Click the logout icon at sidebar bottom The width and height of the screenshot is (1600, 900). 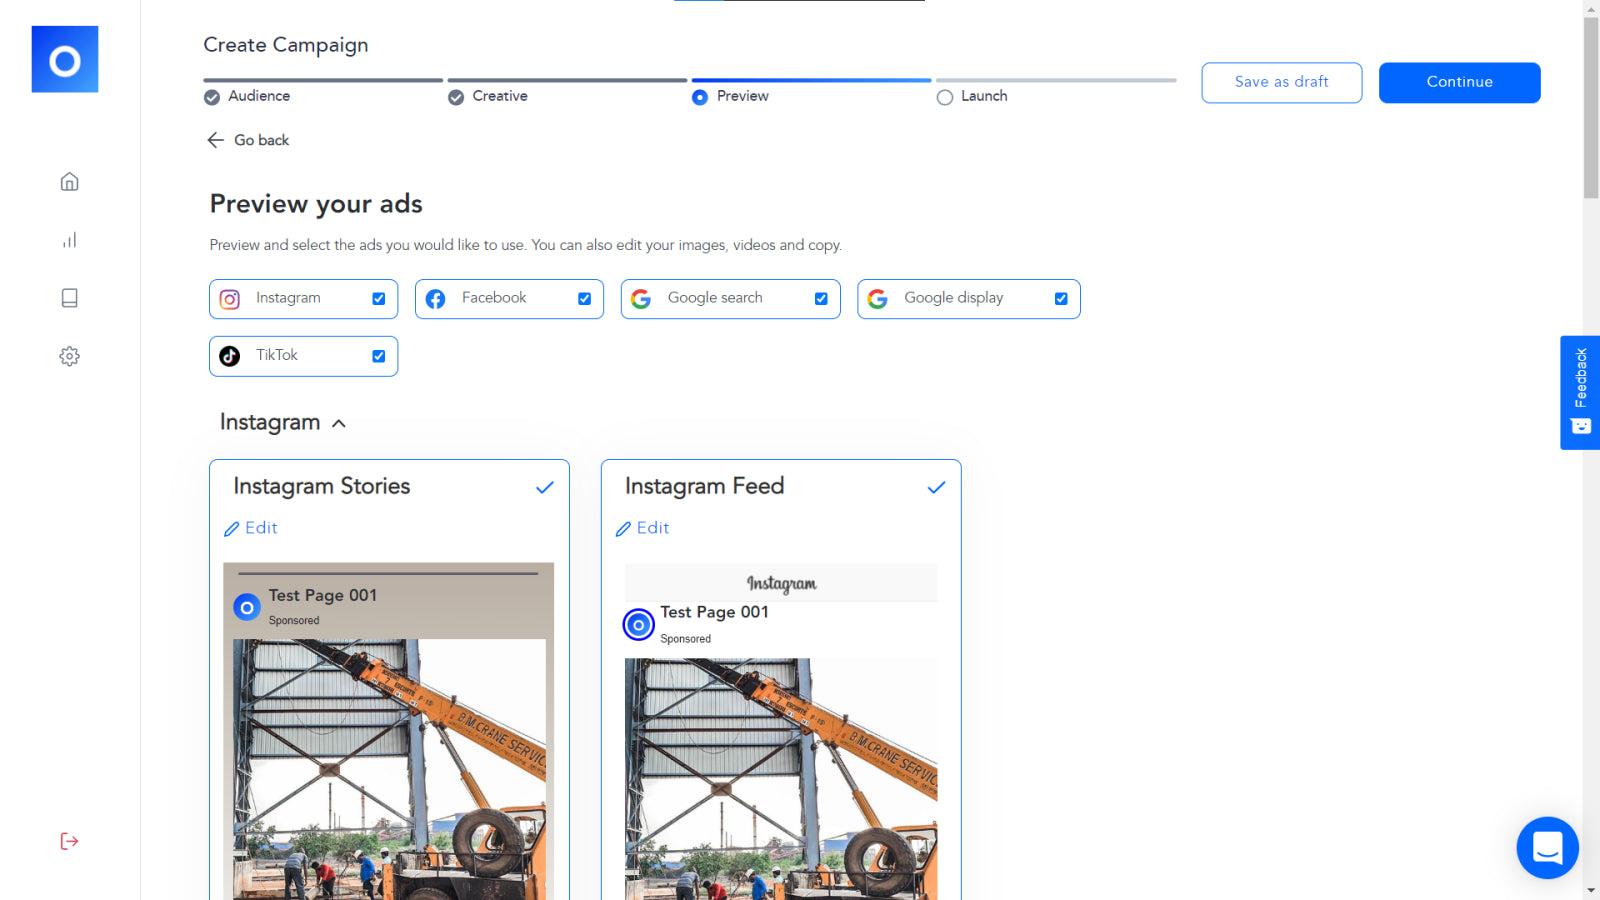69,841
